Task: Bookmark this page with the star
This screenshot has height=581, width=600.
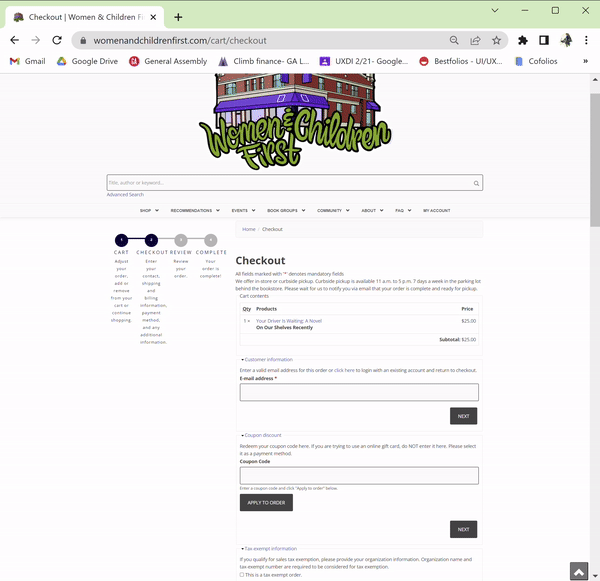Action: tap(496, 40)
